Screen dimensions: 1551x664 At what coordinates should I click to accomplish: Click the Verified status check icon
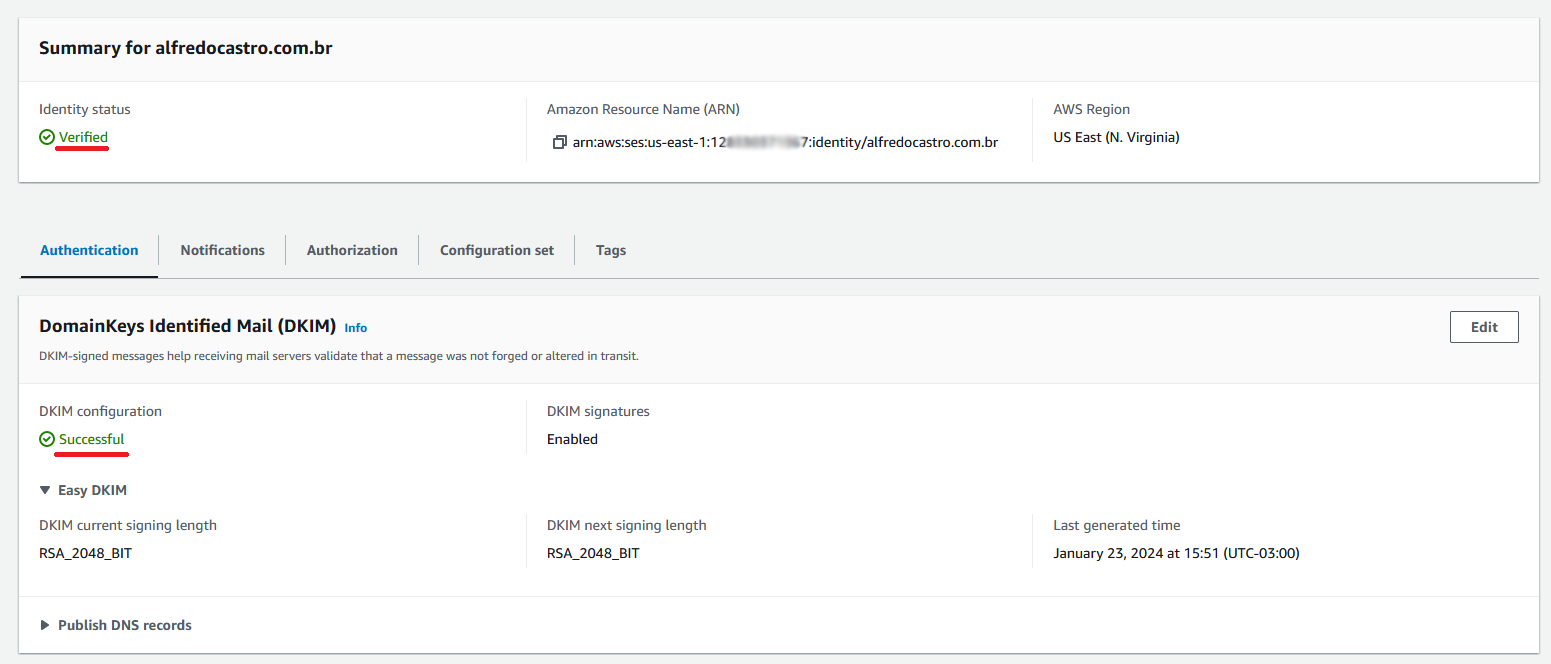(x=47, y=137)
